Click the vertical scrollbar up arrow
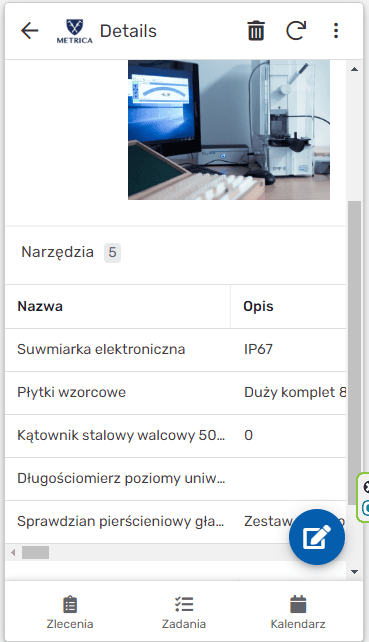This screenshot has width=369, height=642. [355, 69]
